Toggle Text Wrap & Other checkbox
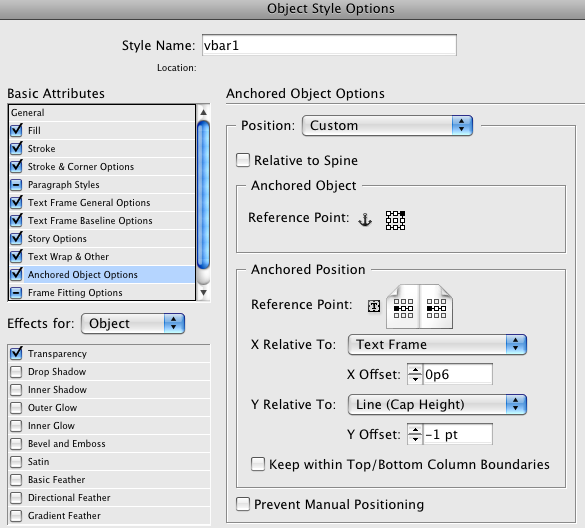The height and width of the screenshot is (528, 585). [x=16, y=256]
